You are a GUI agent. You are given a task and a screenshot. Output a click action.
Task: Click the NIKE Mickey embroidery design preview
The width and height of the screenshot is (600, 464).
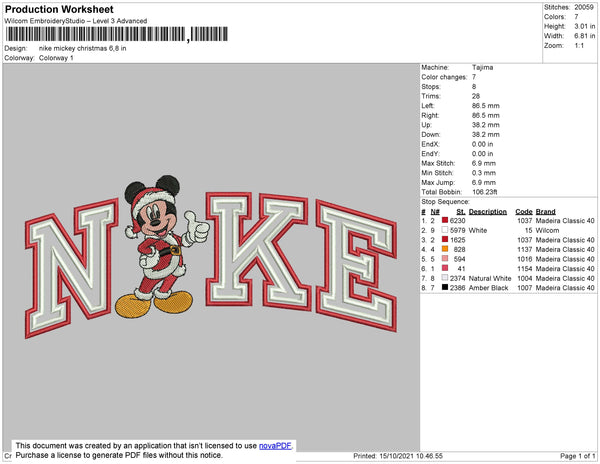tap(211, 257)
